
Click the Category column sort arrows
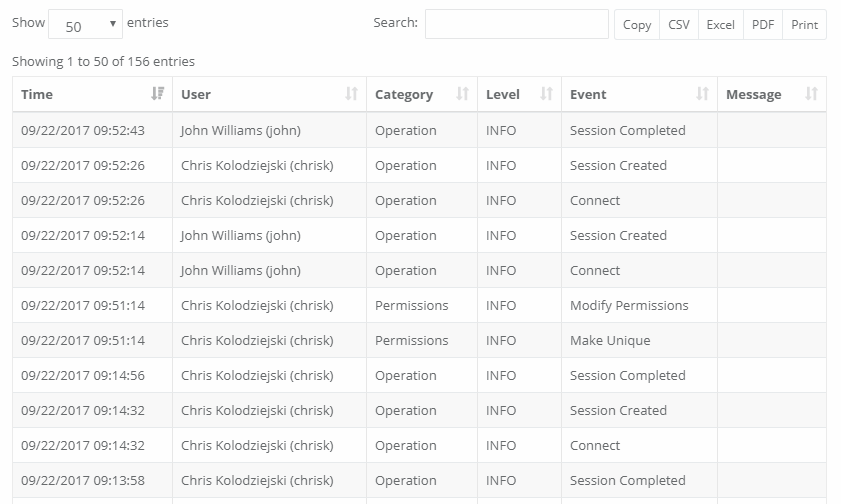click(462, 94)
